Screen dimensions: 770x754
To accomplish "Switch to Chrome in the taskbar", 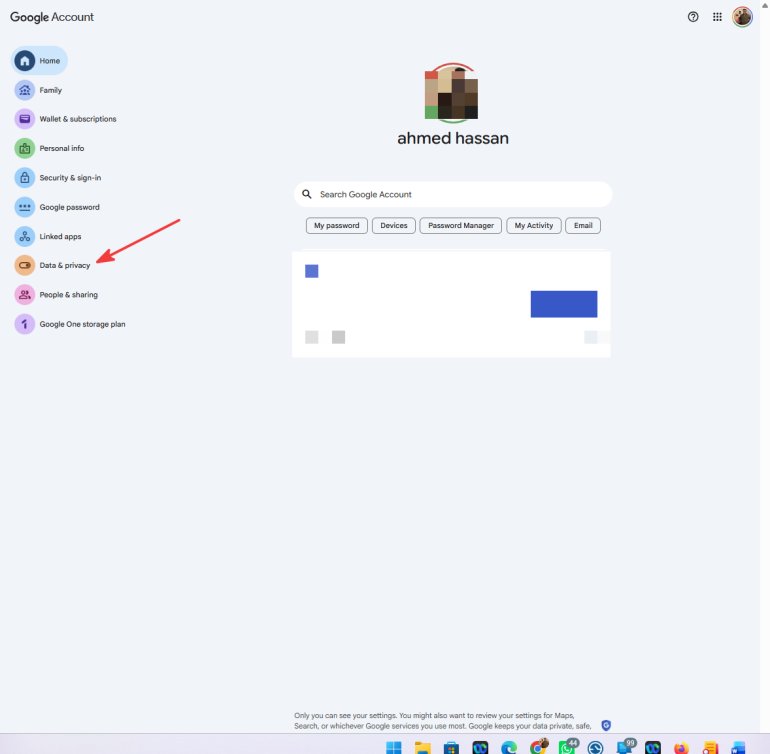I will pyautogui.click(x=538, y=747).
